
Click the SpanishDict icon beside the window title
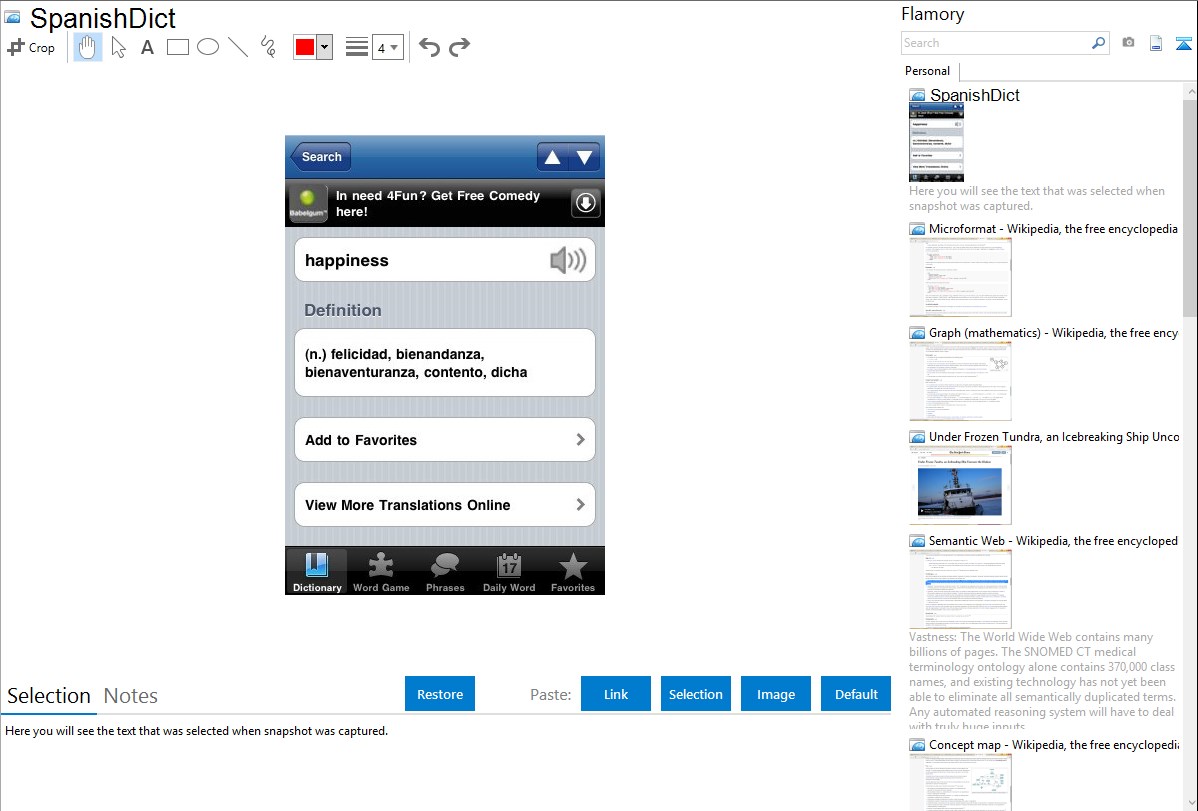click(x=12, y=17)
